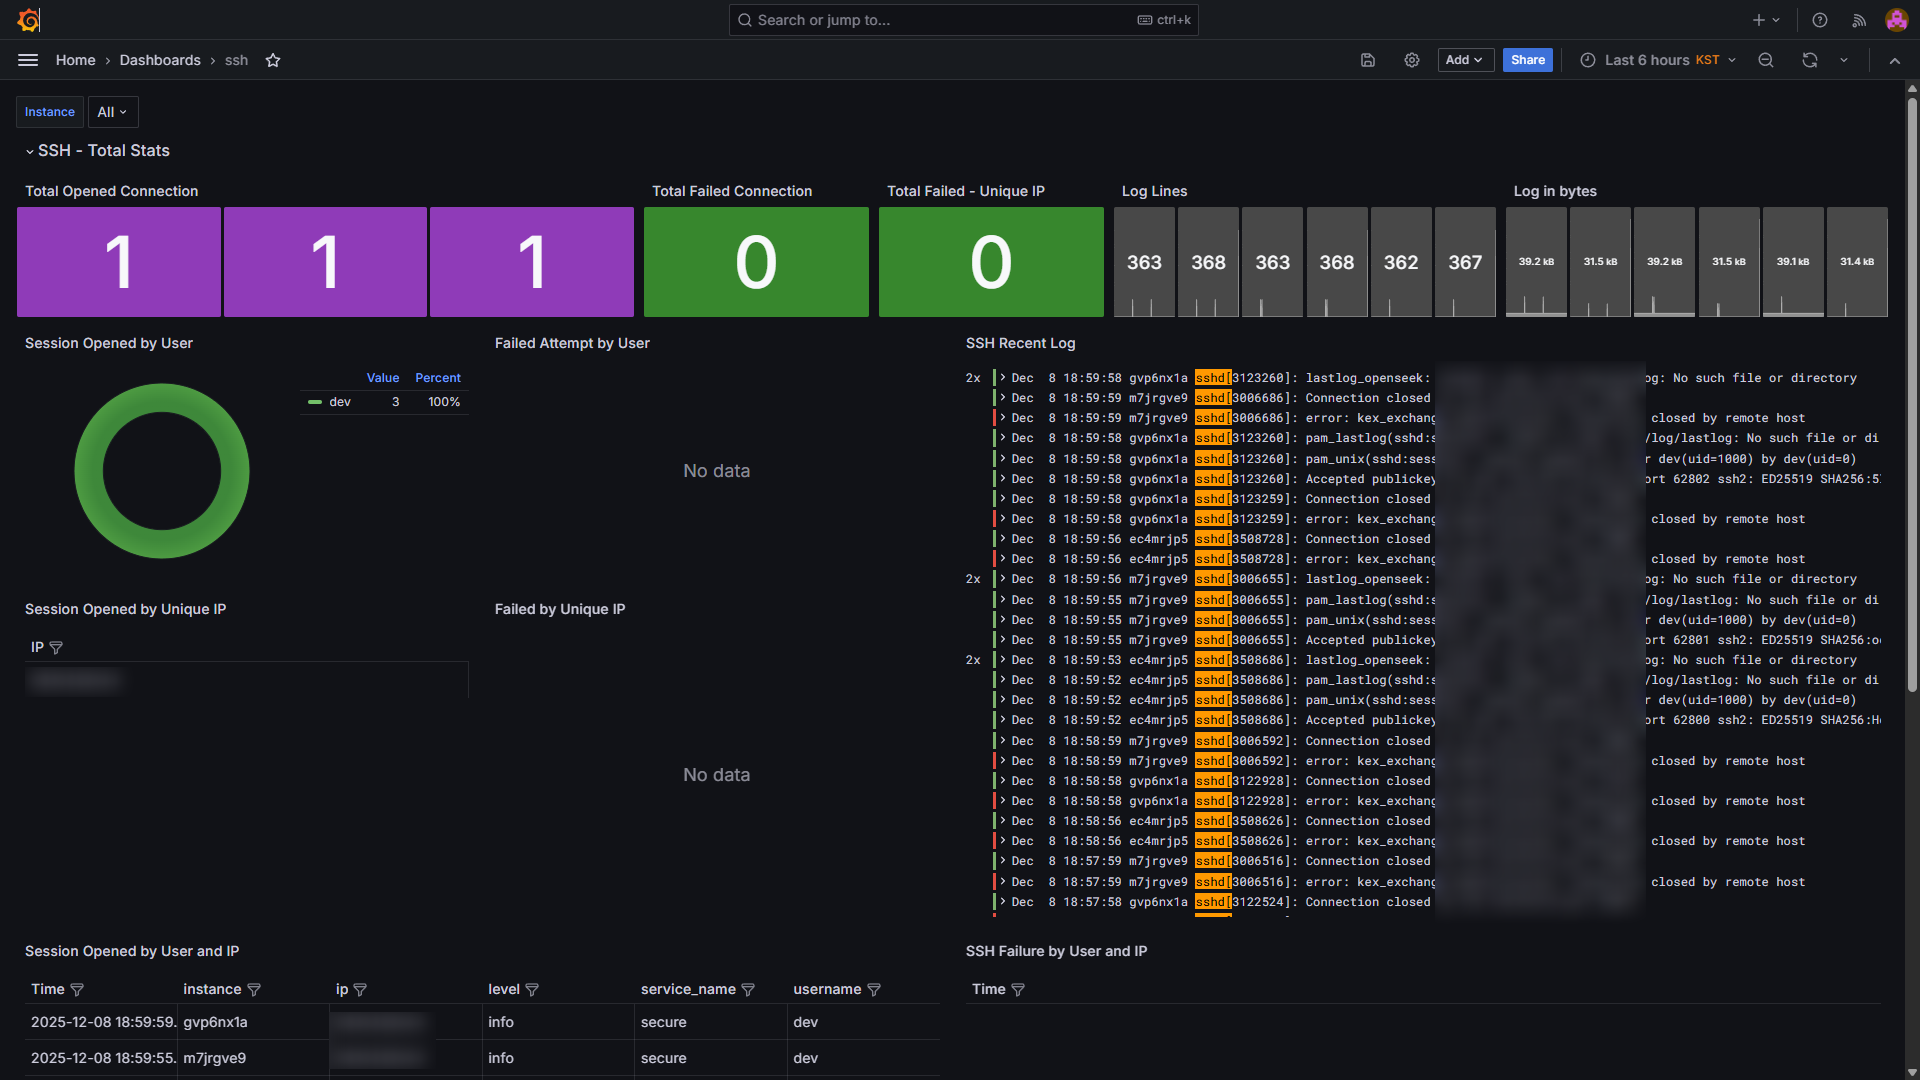
Task: Click the save dashboard icon
Action: coord(1368,60)
